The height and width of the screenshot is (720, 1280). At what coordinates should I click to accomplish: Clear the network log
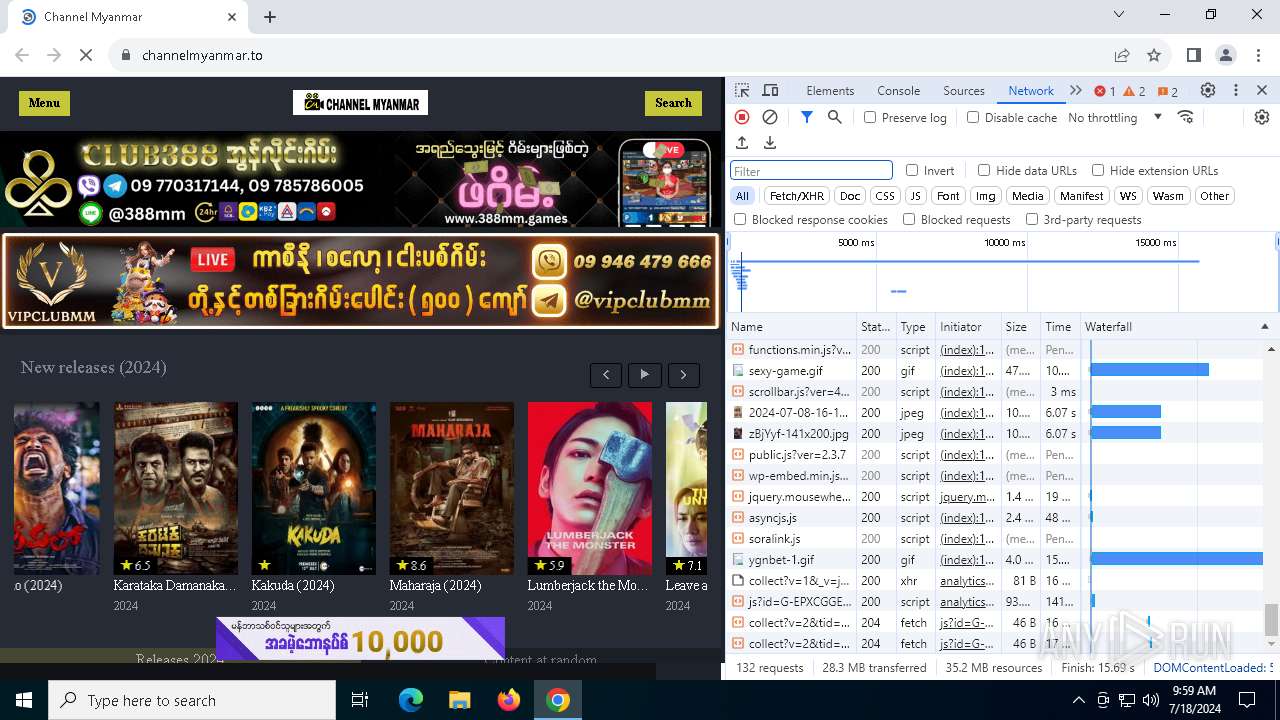click(x=770, y=117)
